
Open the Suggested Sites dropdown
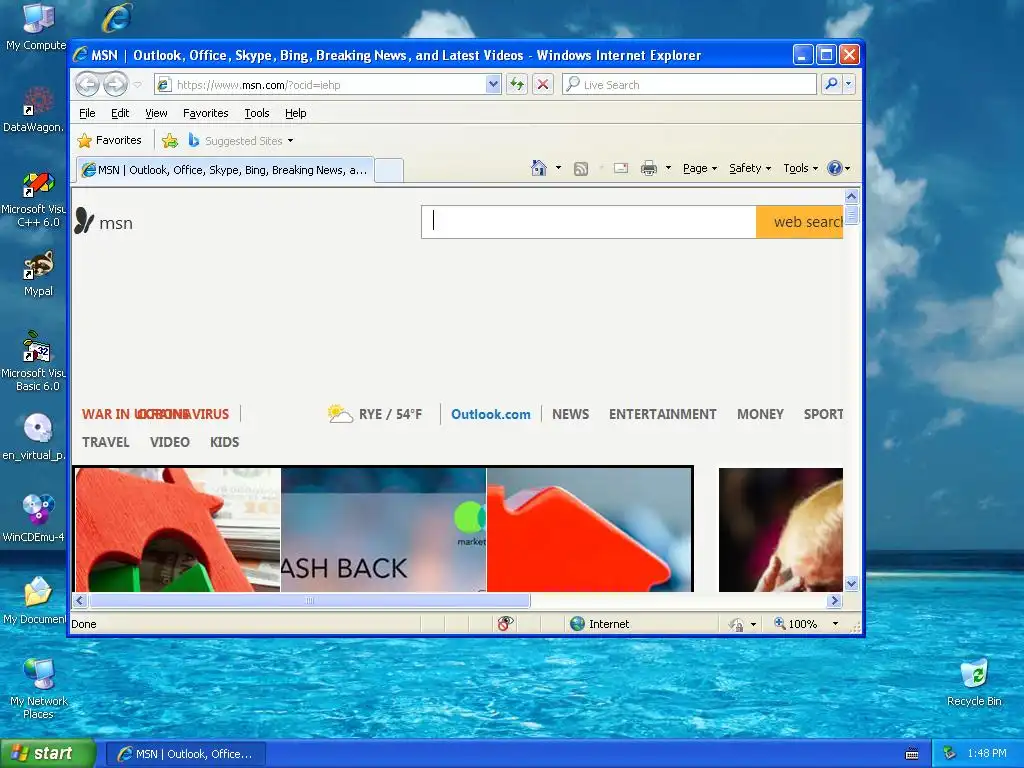click(240, 140)
